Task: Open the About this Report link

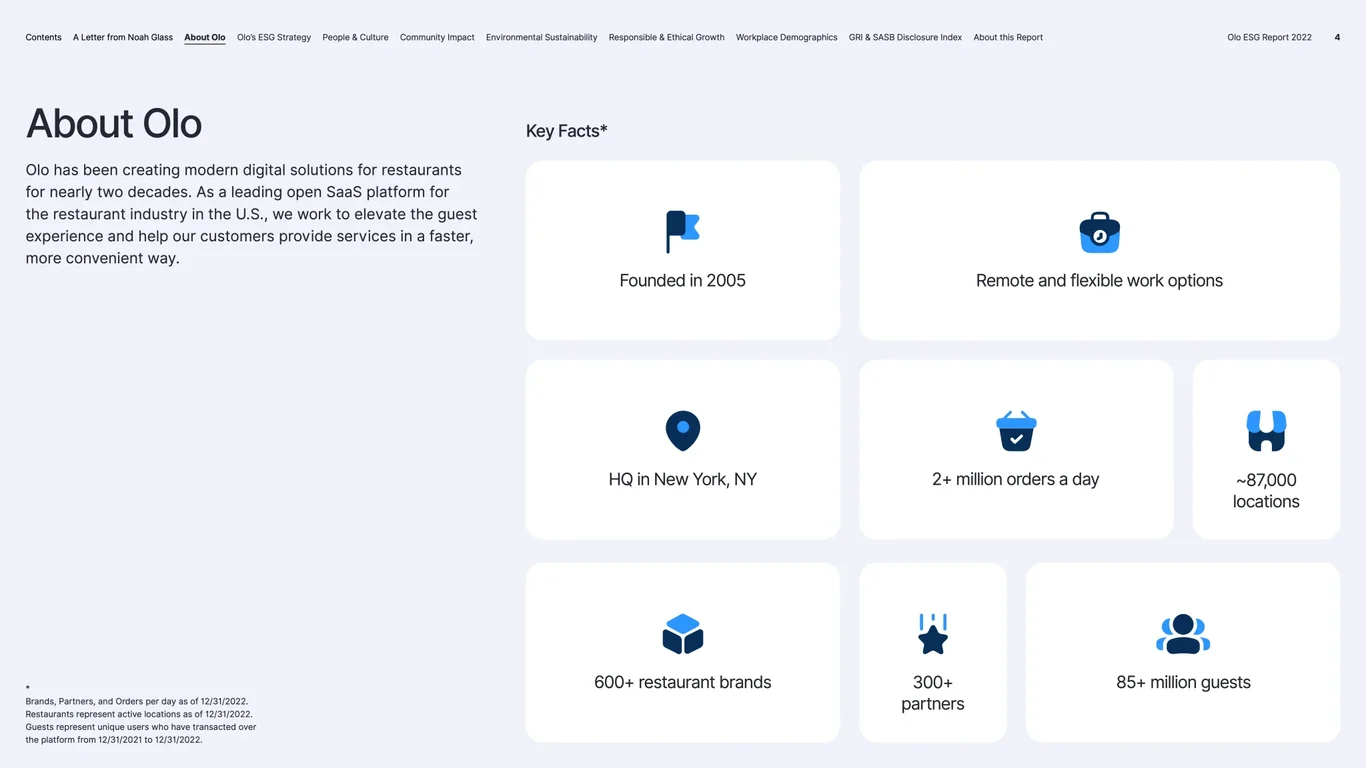Action: (x=1008, y=37)
